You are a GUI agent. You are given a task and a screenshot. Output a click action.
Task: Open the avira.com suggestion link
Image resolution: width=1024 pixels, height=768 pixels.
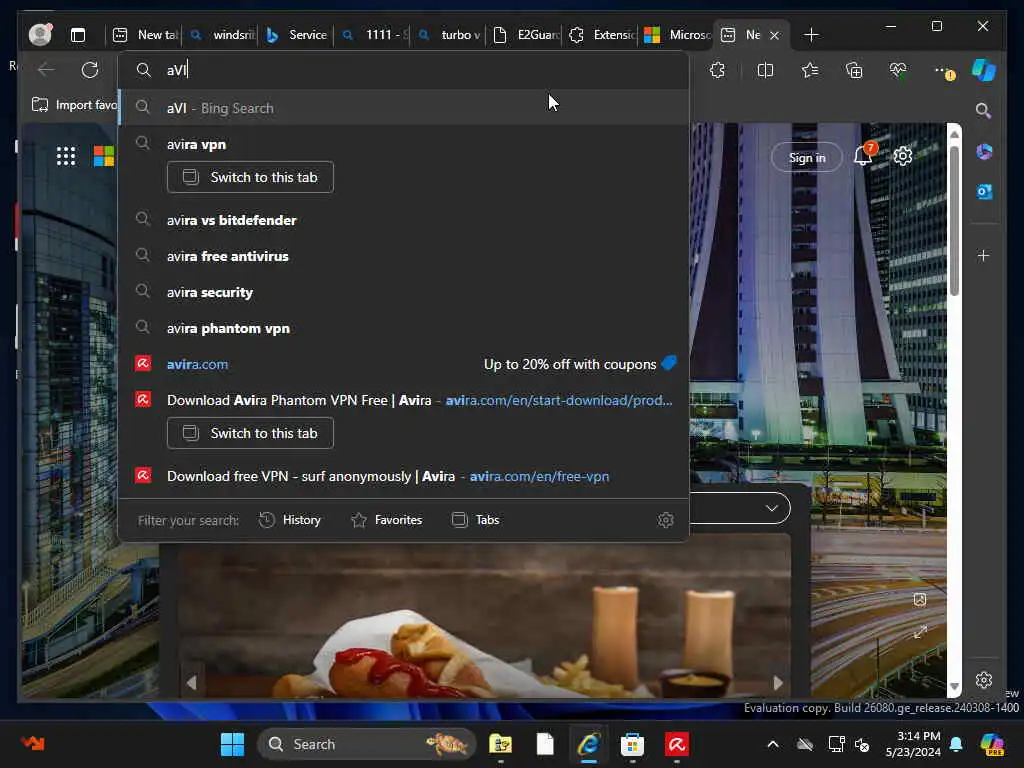coord(197,364)
